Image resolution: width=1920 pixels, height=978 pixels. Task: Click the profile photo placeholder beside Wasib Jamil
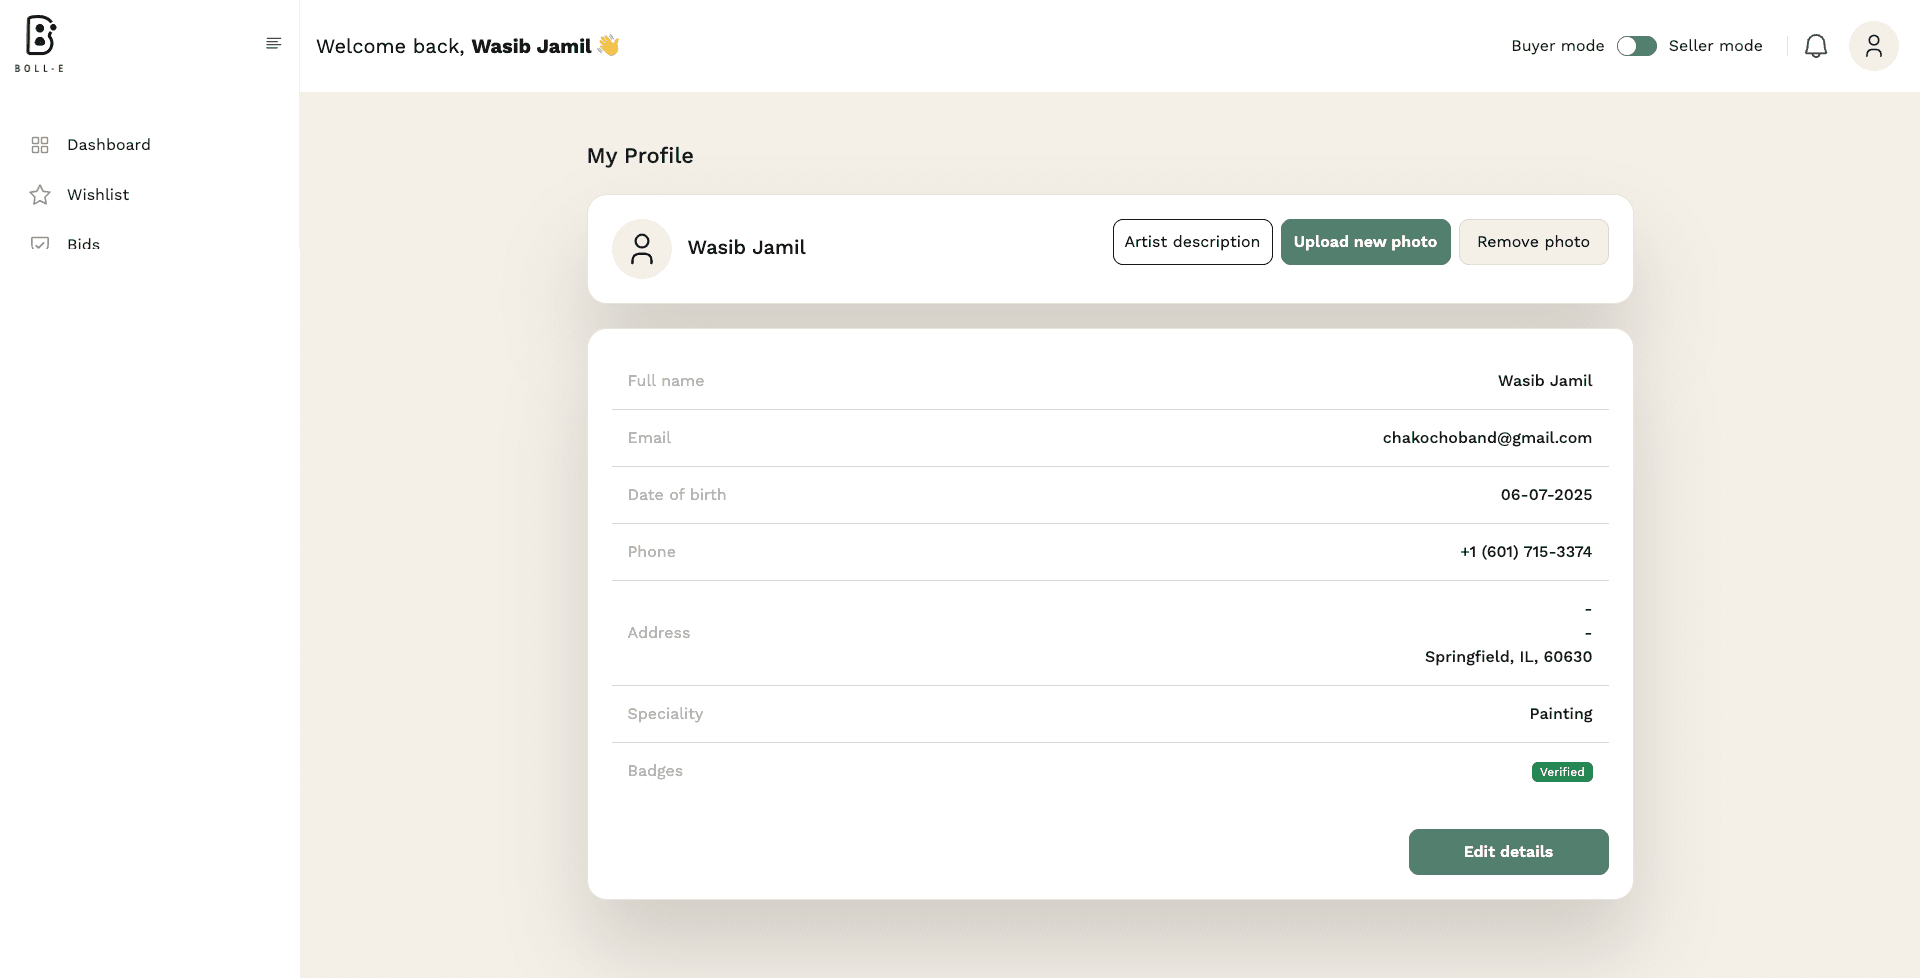[x=641, y=249]
